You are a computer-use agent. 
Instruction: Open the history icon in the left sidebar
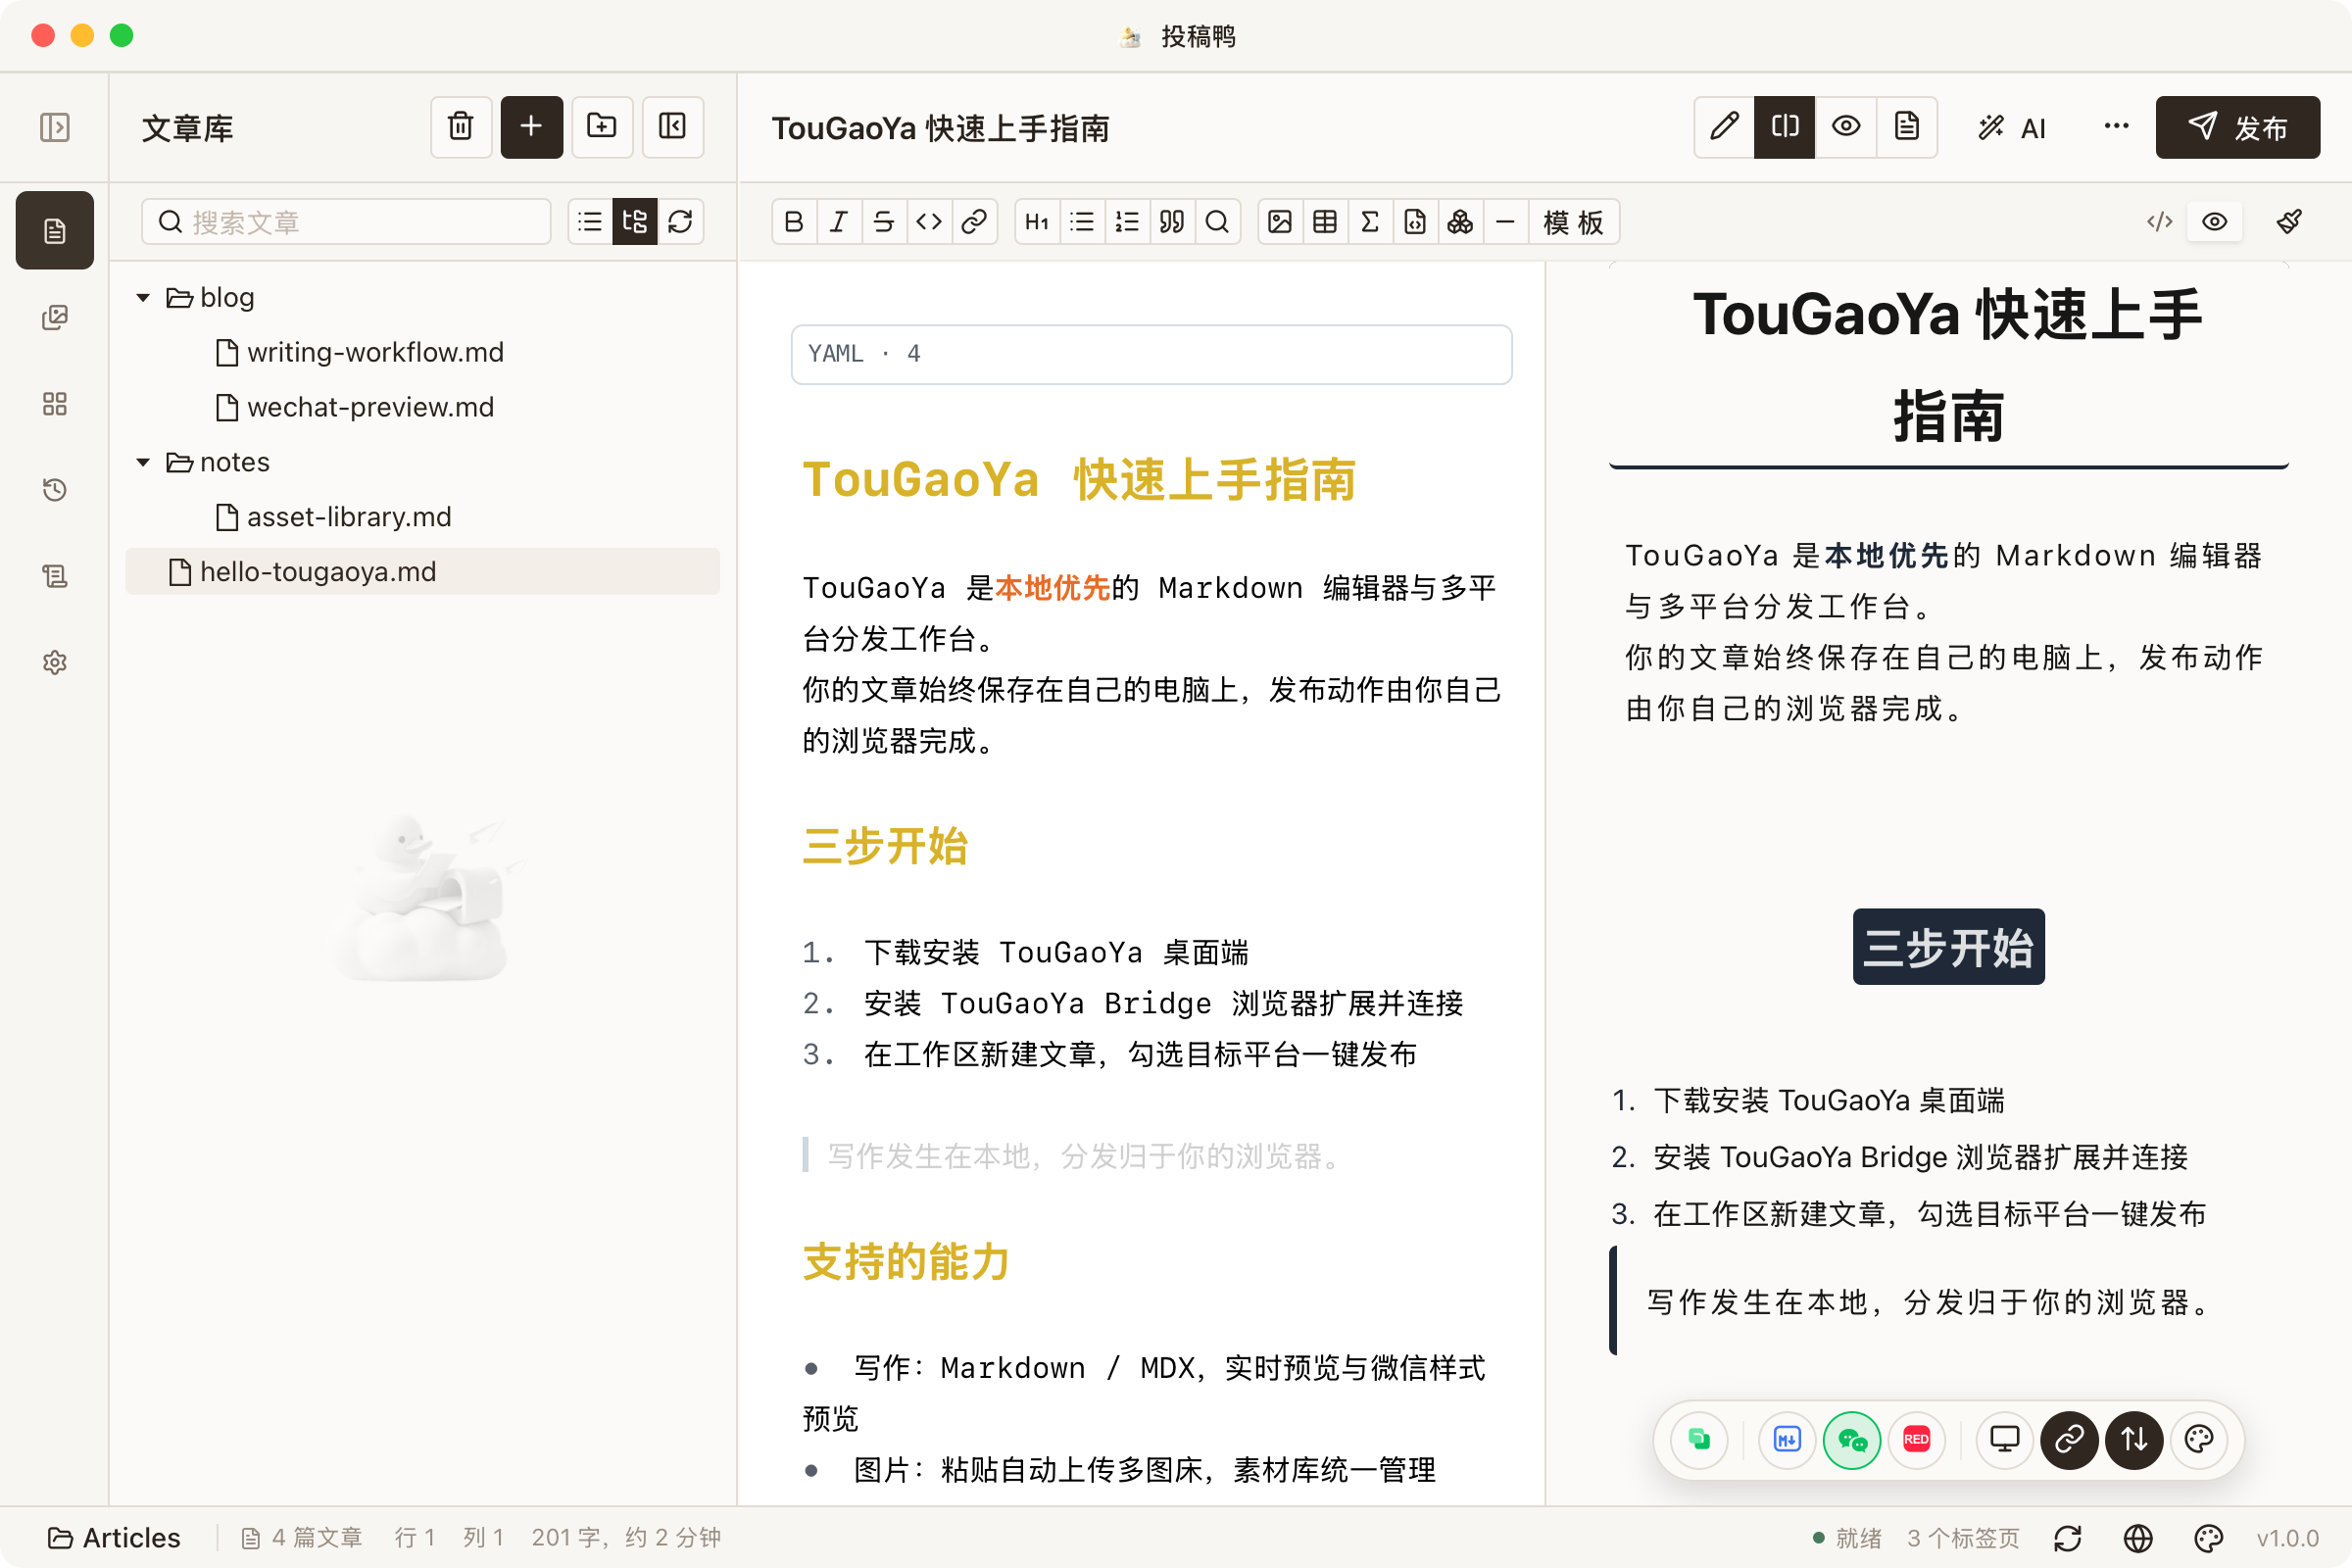pos(55,490)
